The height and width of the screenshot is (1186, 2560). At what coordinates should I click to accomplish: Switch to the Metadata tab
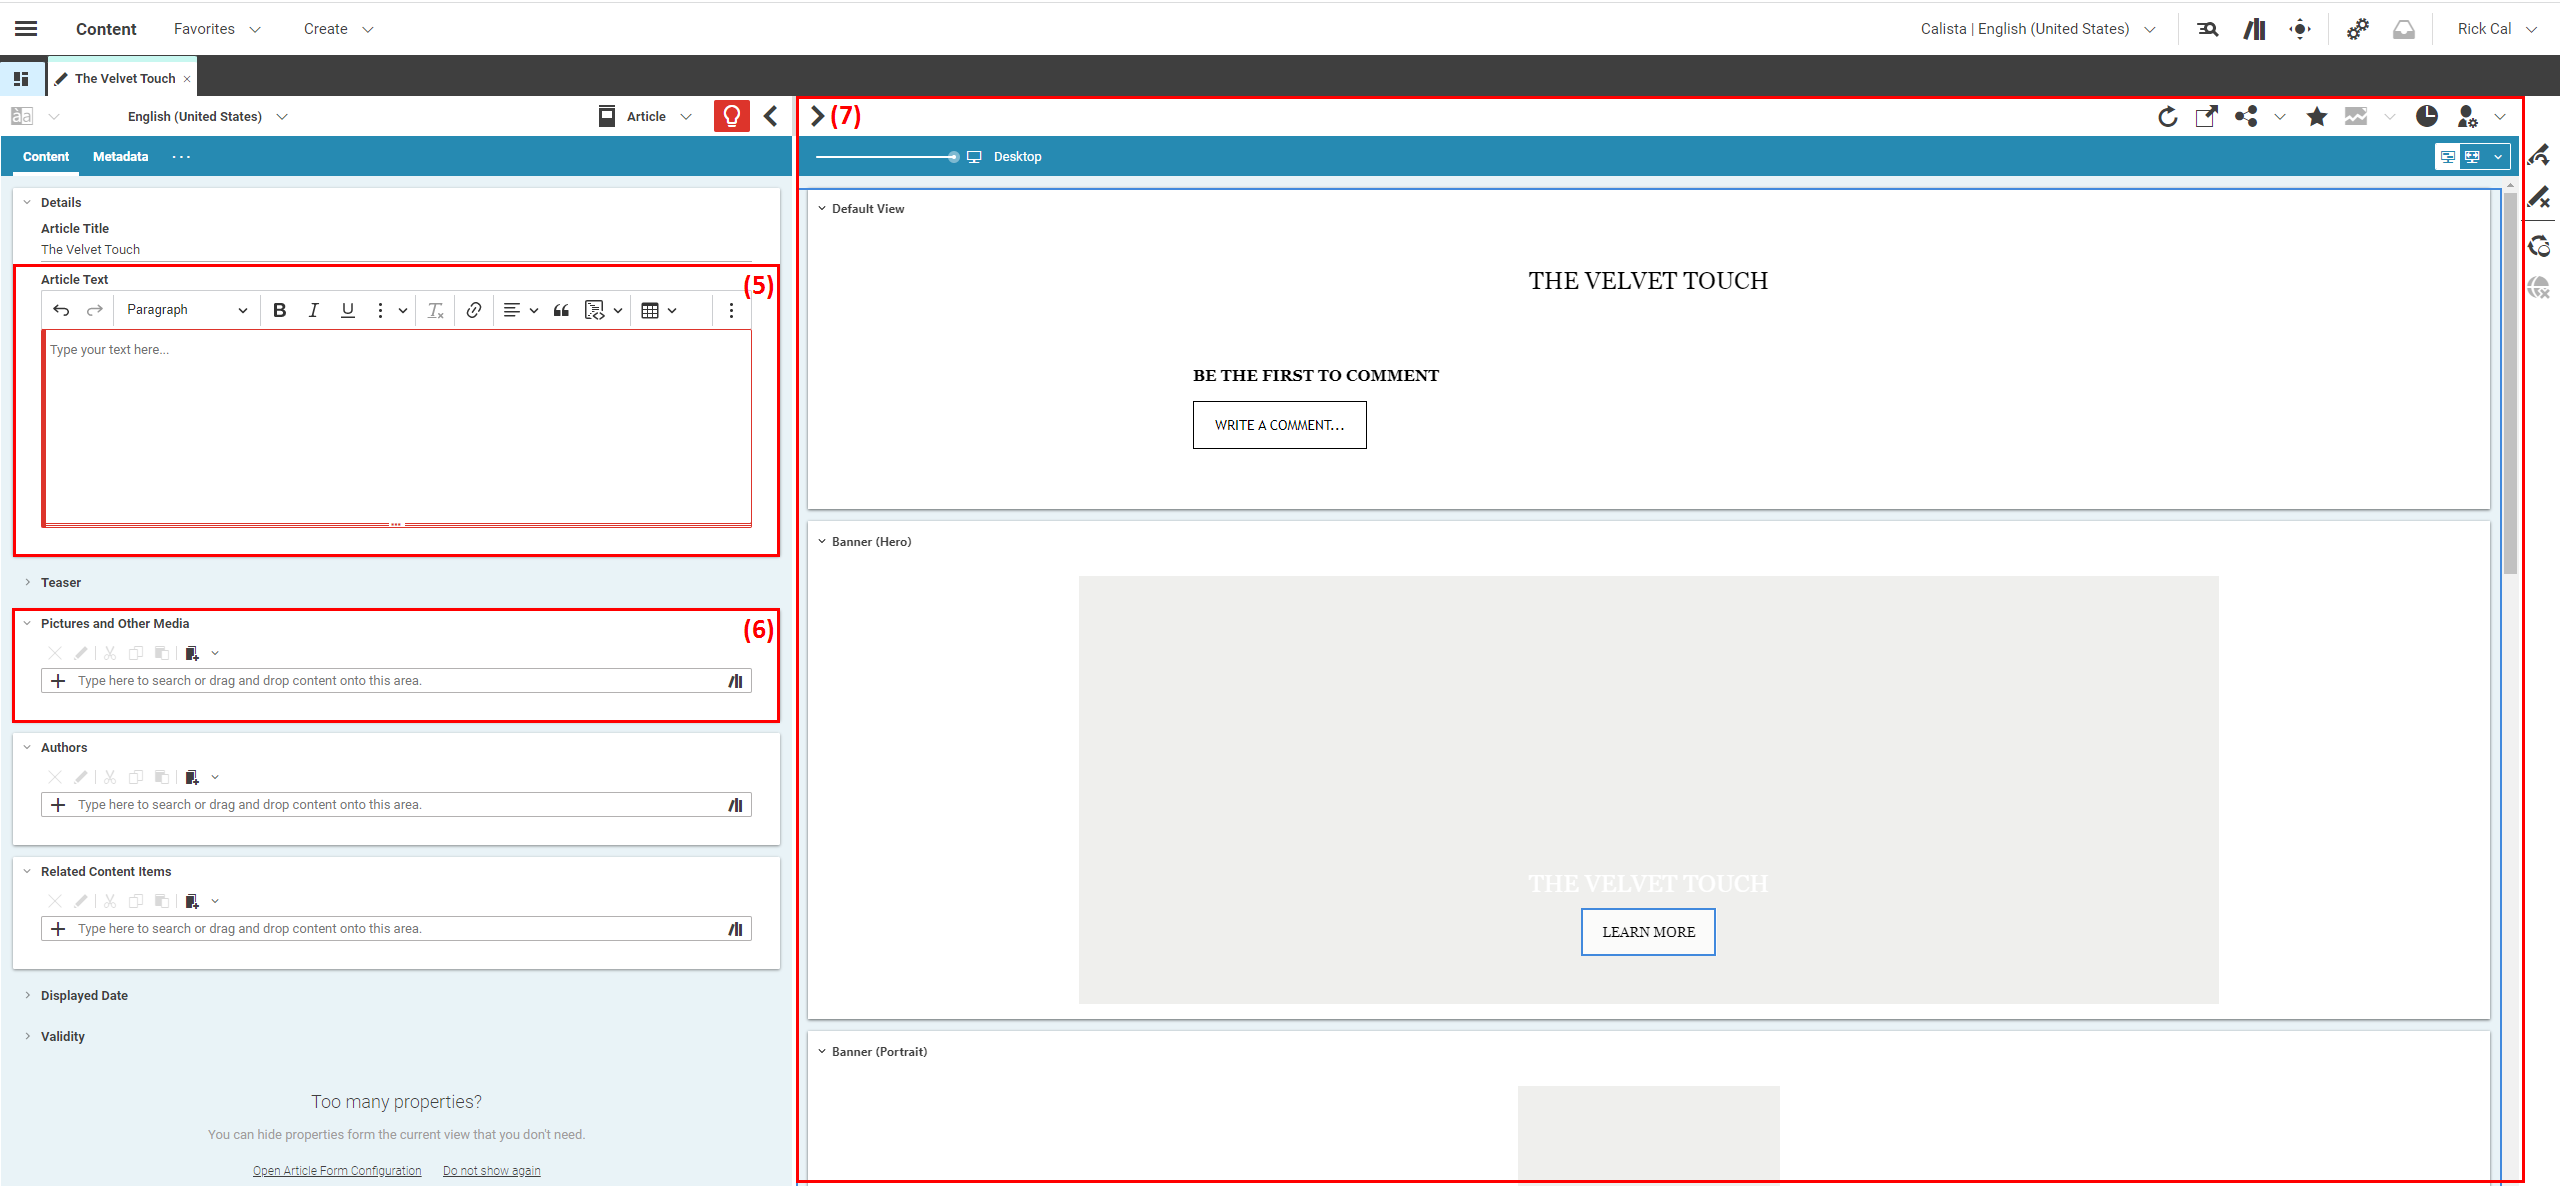tap(120, 156)
